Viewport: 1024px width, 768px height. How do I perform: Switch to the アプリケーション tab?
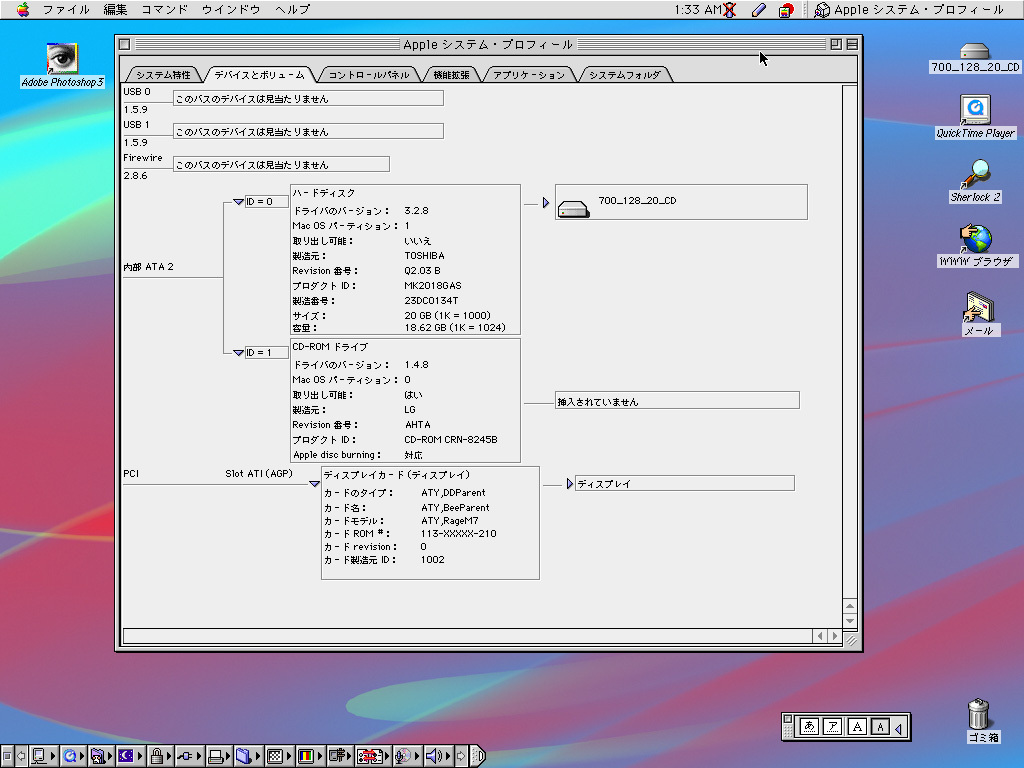click(529, 74)
